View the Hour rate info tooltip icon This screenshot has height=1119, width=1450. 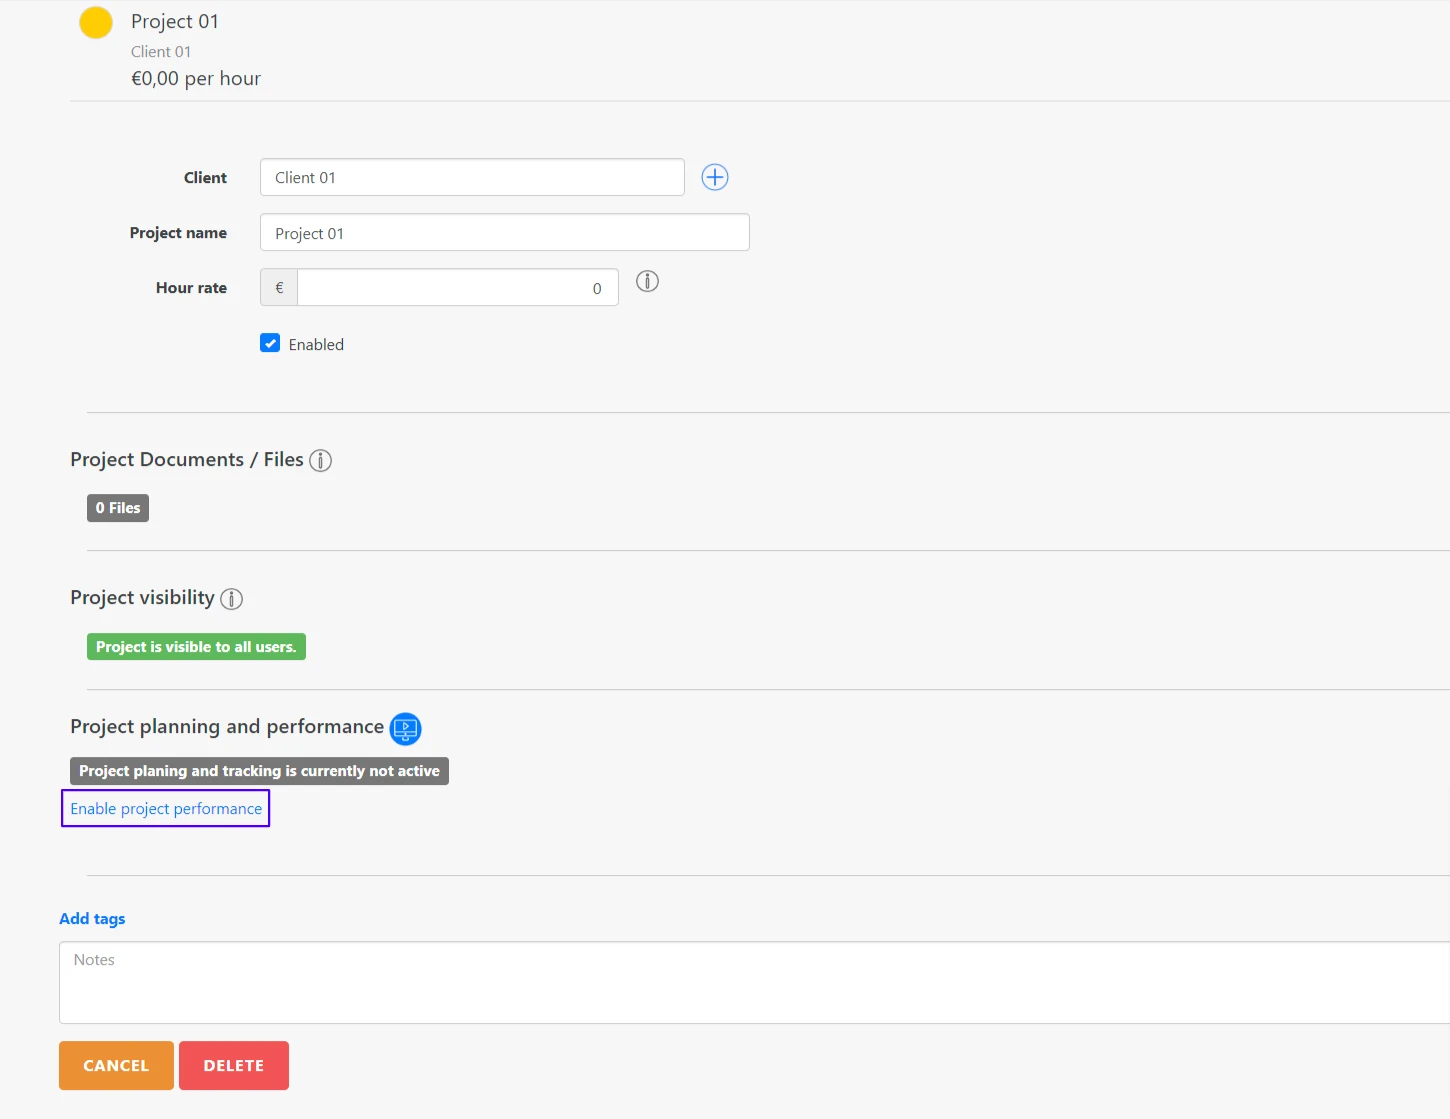click(x=647, y=282)
